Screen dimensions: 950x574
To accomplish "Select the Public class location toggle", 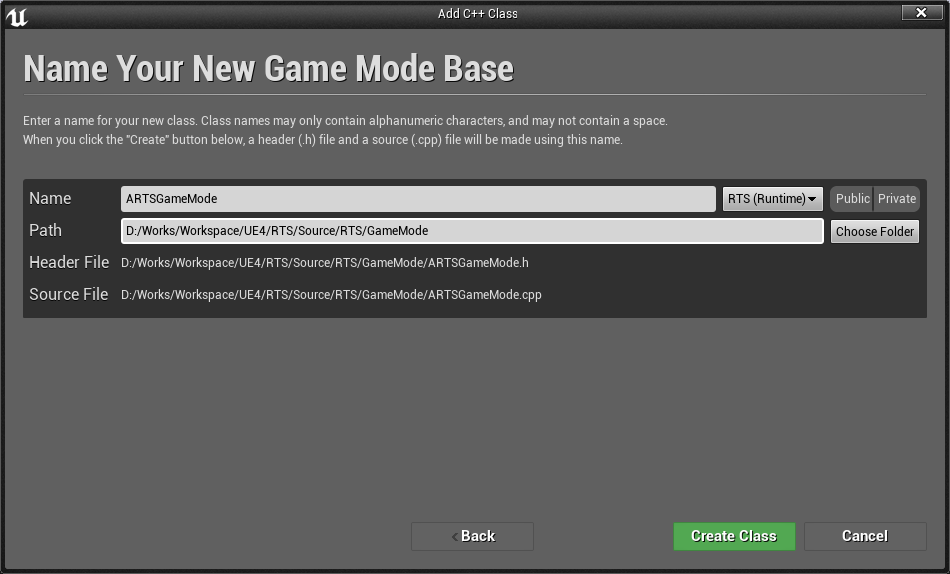I will (852, 199).
